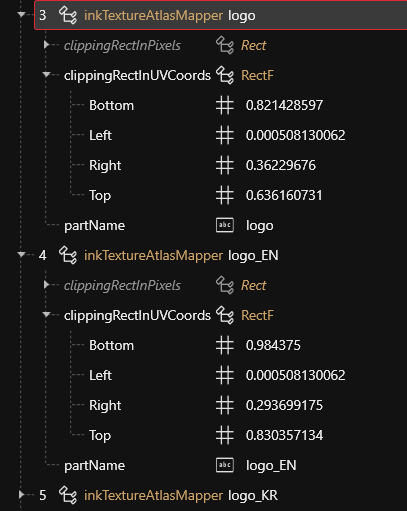Viewport: 407px width, 511px height.
Task: Click RectF type icon in entry 3
Action: pos(225,75)
